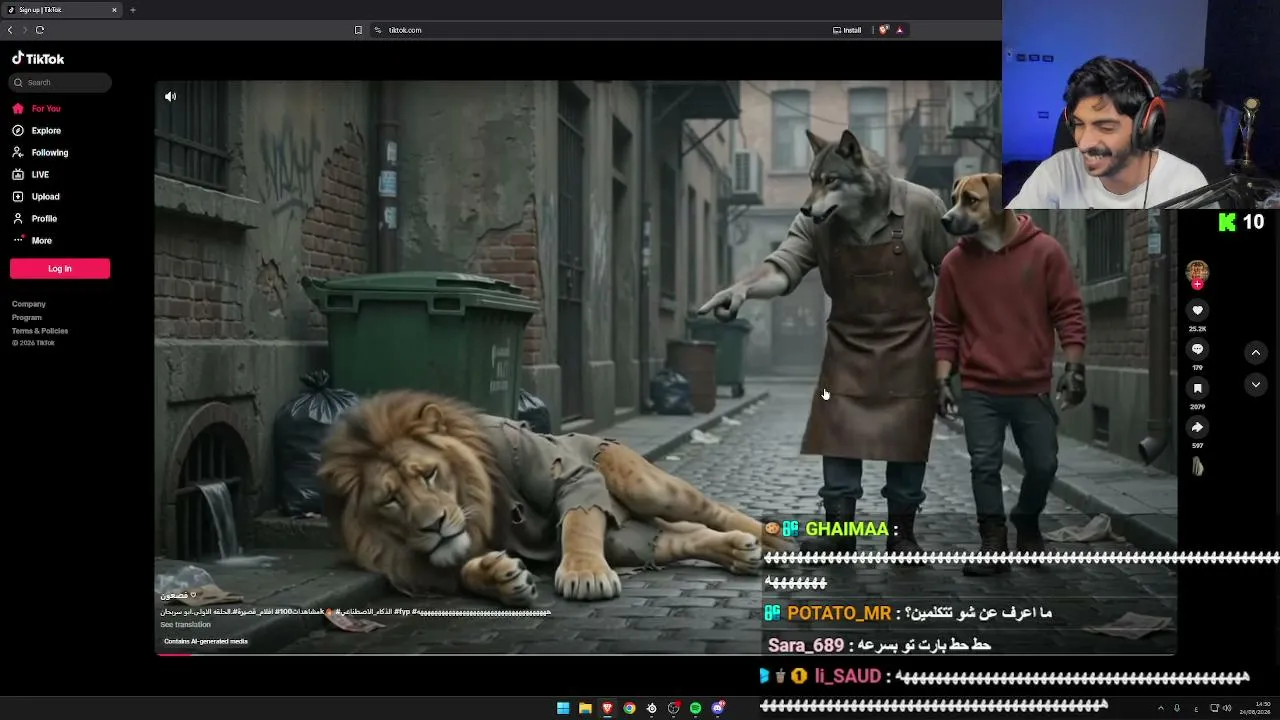Viewport: 1280px width, 720px height.
Task: Open the Profile page
Action: click(x=35, y=218)
